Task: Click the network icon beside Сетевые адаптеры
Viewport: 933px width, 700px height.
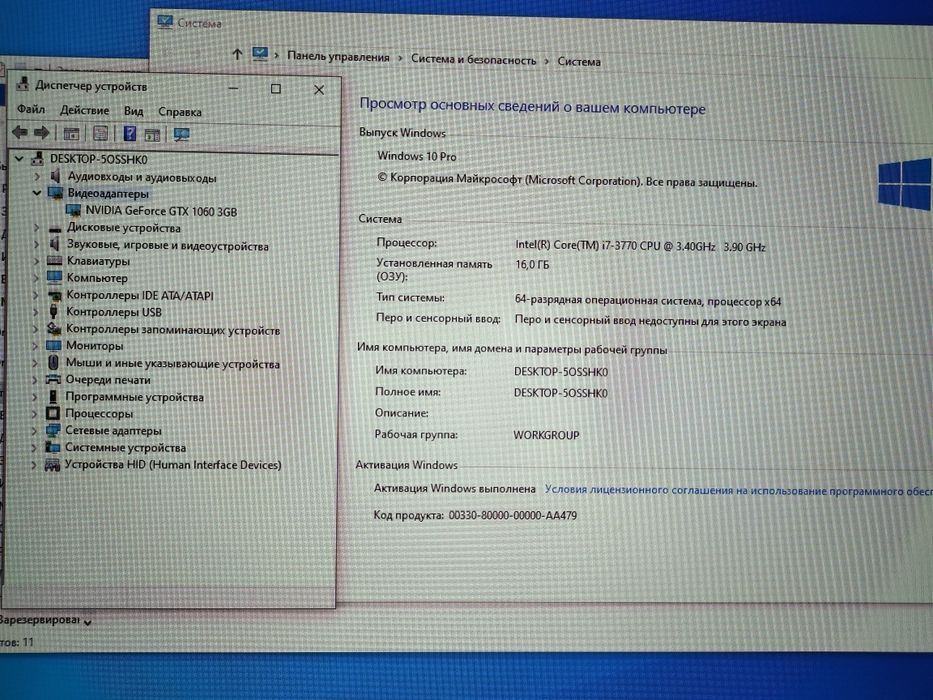Action: pyautogui.click(x=53, y=430)
